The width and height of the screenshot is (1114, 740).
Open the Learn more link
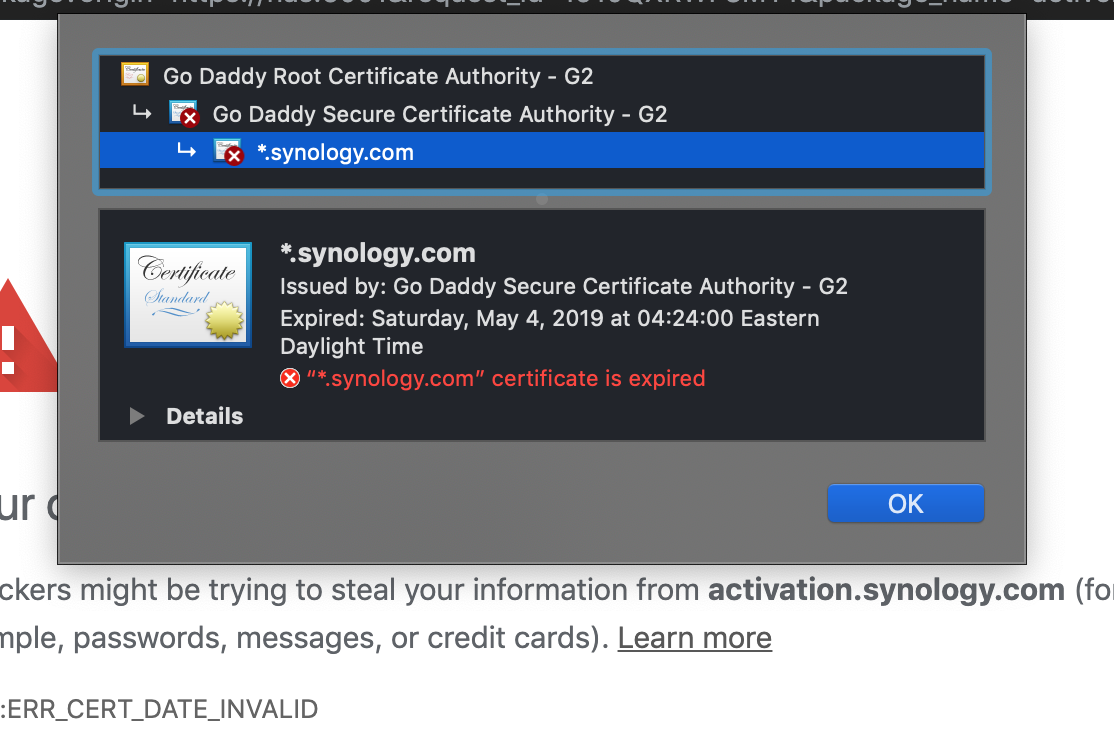click(694, 637)
